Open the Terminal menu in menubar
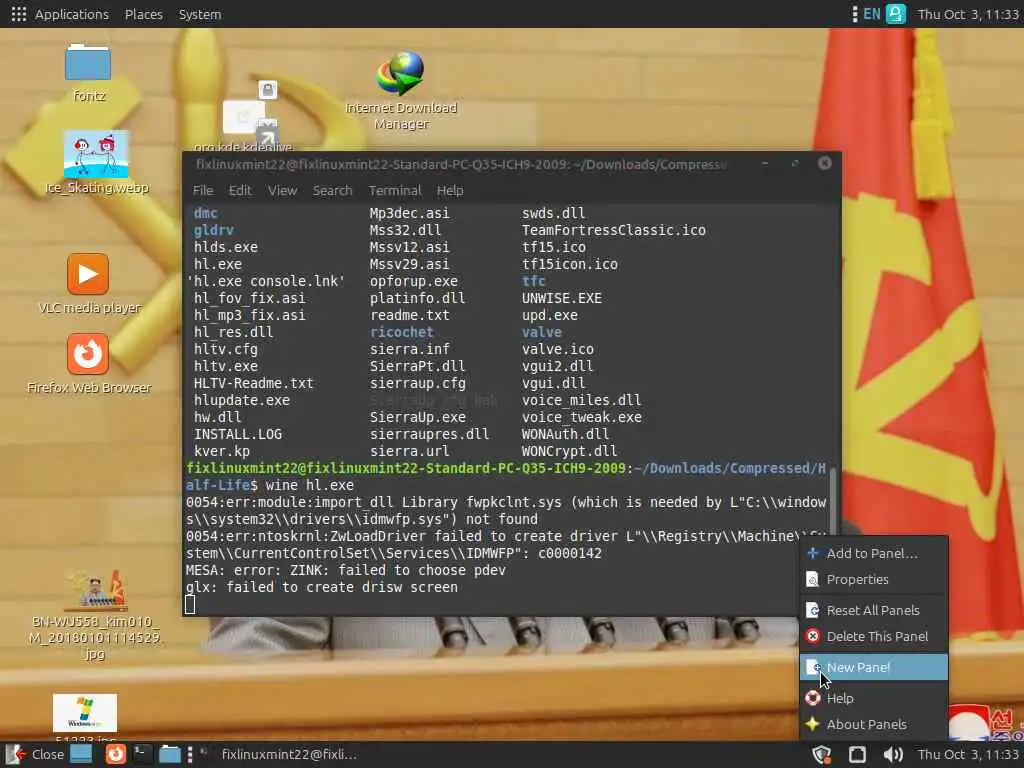 coord(394,190)
